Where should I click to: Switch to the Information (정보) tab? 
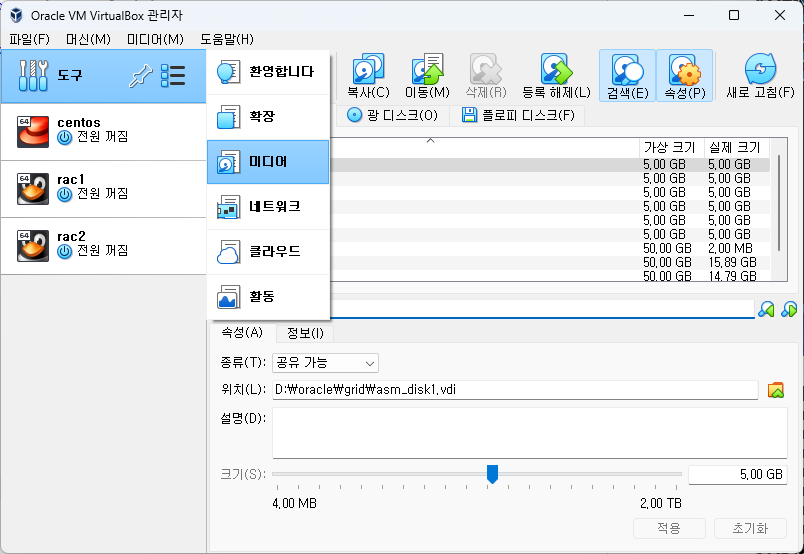pos(305,333)
